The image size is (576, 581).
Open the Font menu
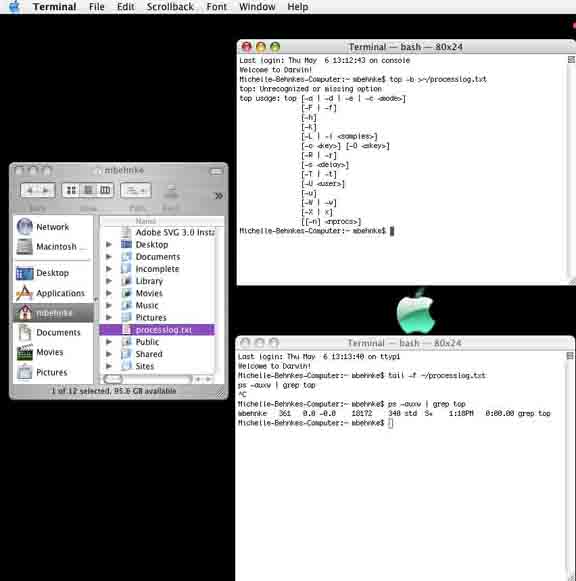click(216, 7)
